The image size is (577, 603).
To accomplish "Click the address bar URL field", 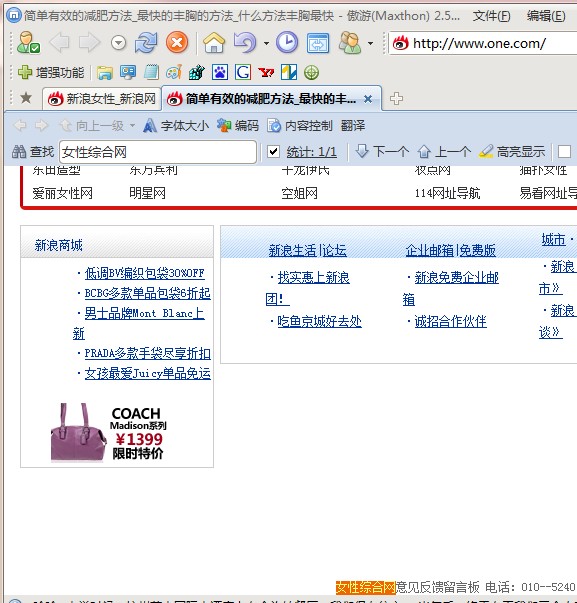I will (483, 43).
